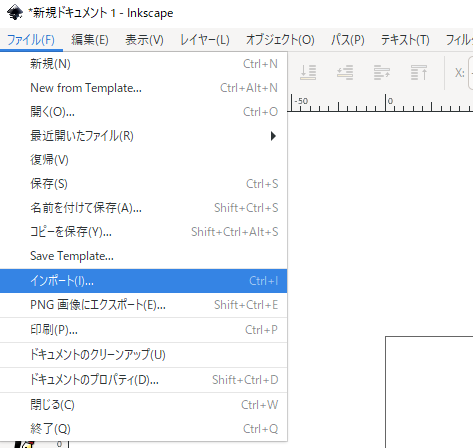Click the lower selection to bottom icon
473x448 pixels.
[x=308, y=72]
